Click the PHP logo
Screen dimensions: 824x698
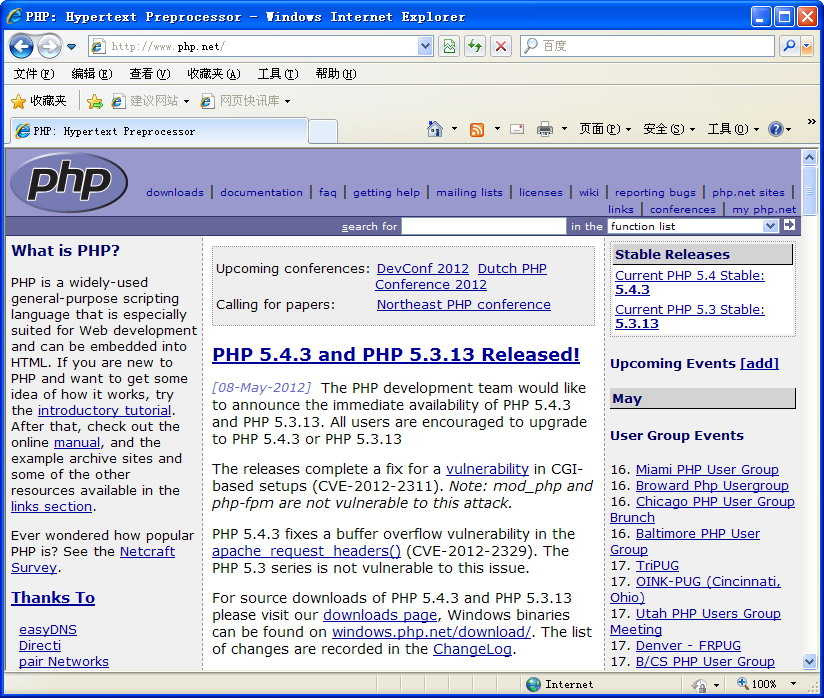[x=69, y=182]
